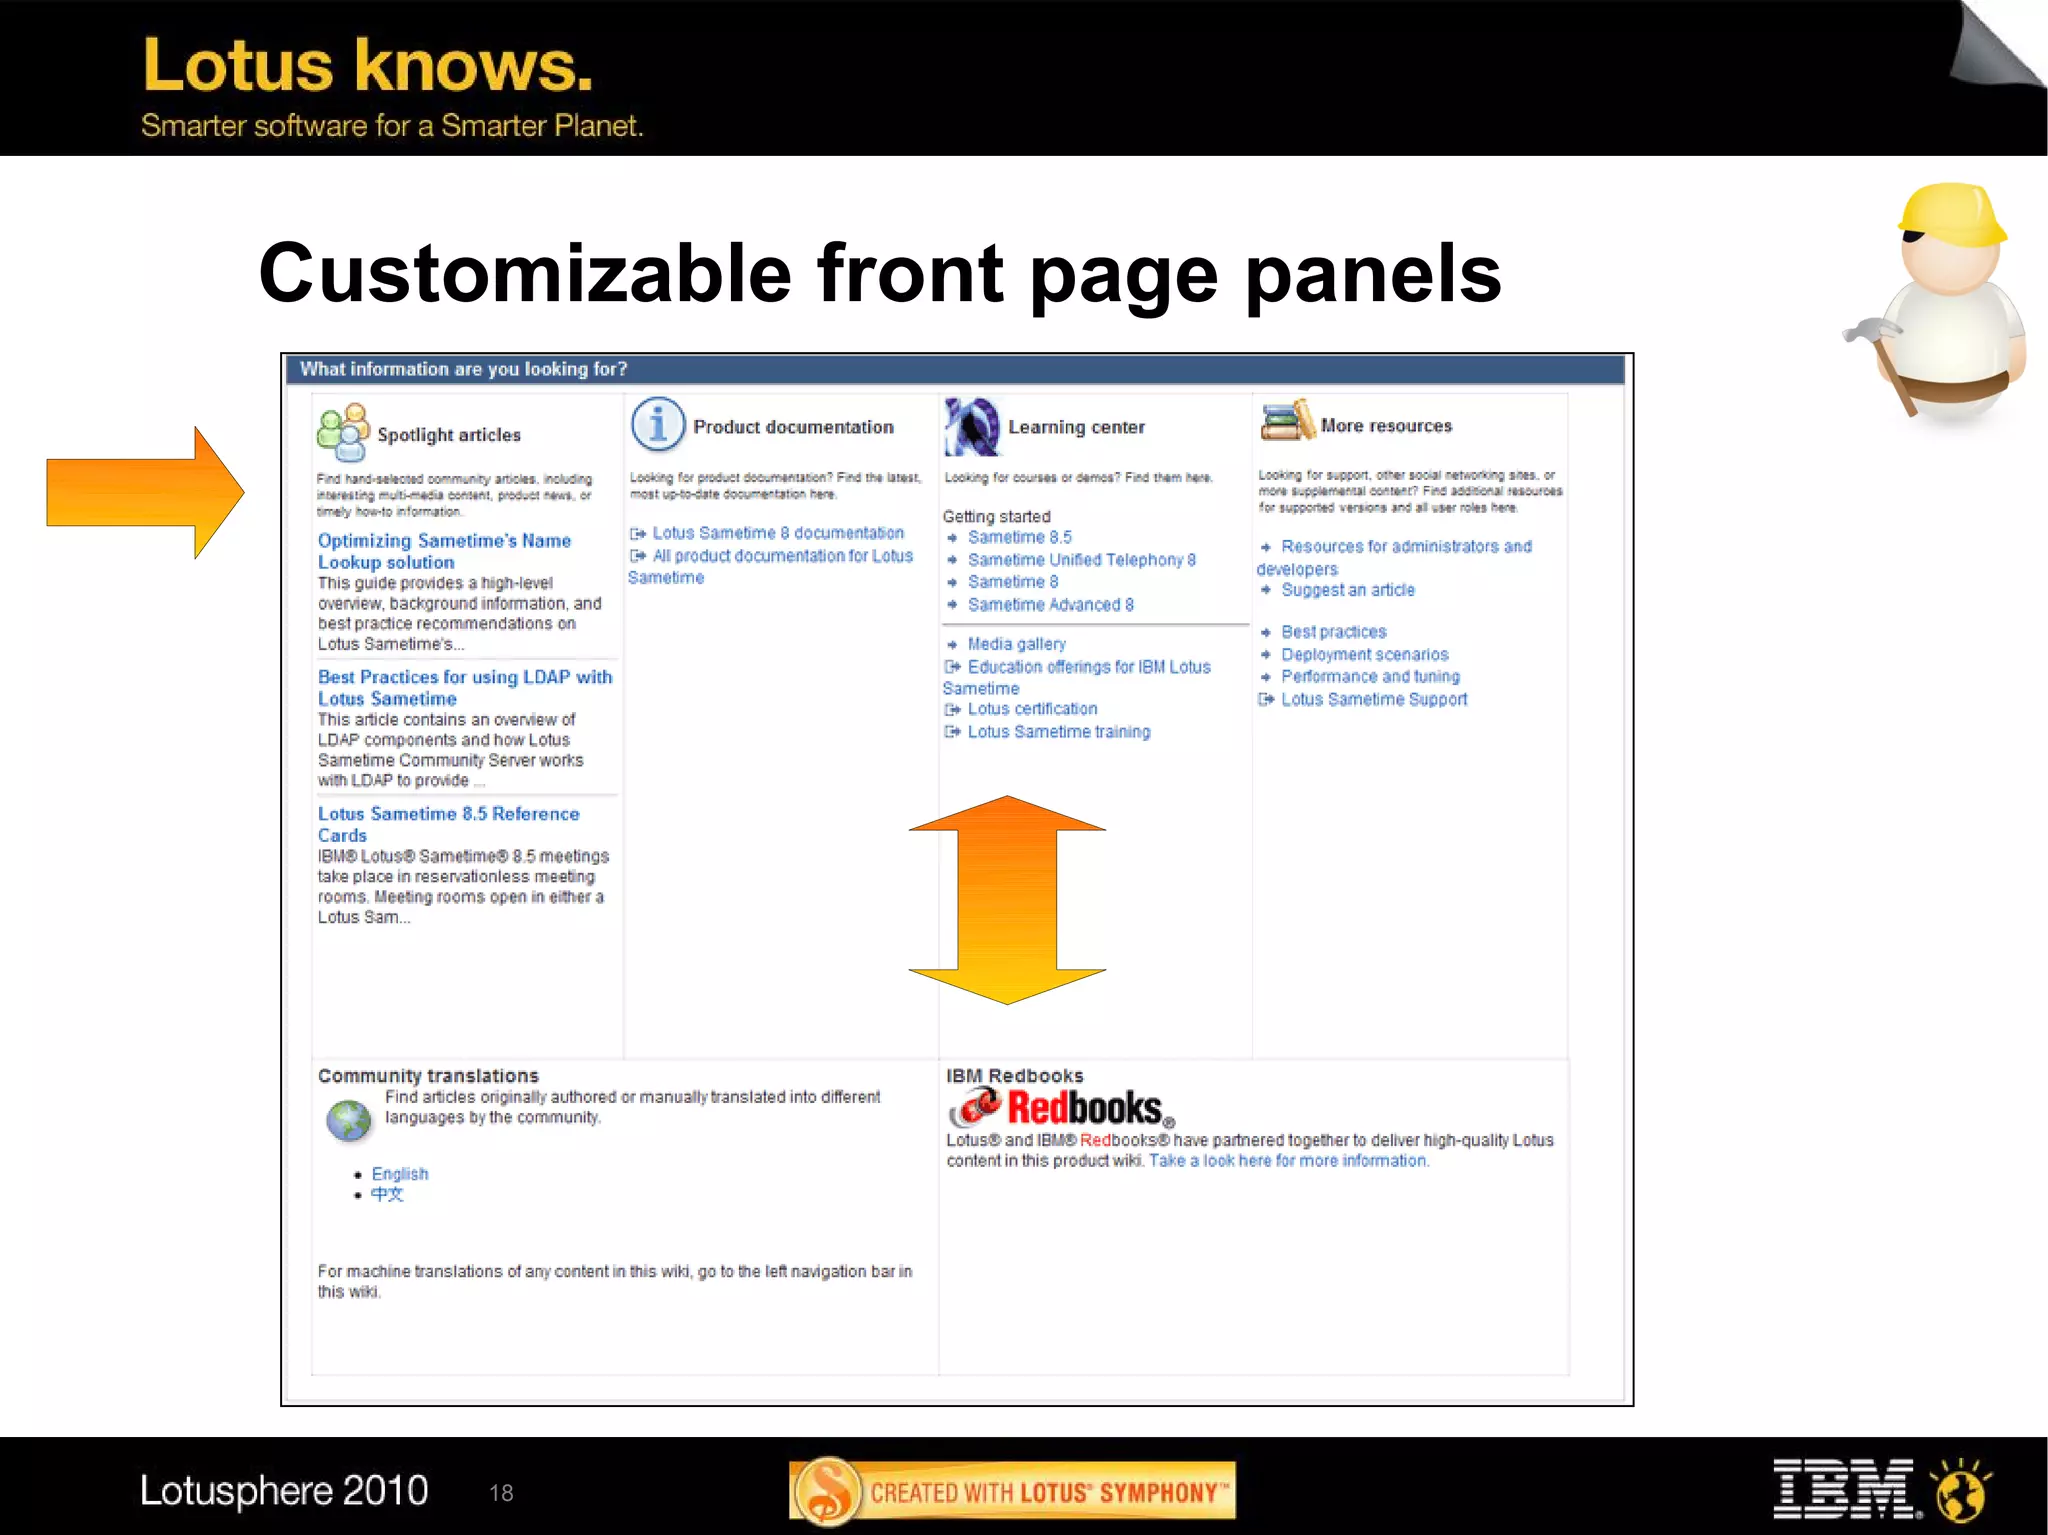
Task: Click the Created with Lotus Symphony badge
Action: click(1012, 1492)
